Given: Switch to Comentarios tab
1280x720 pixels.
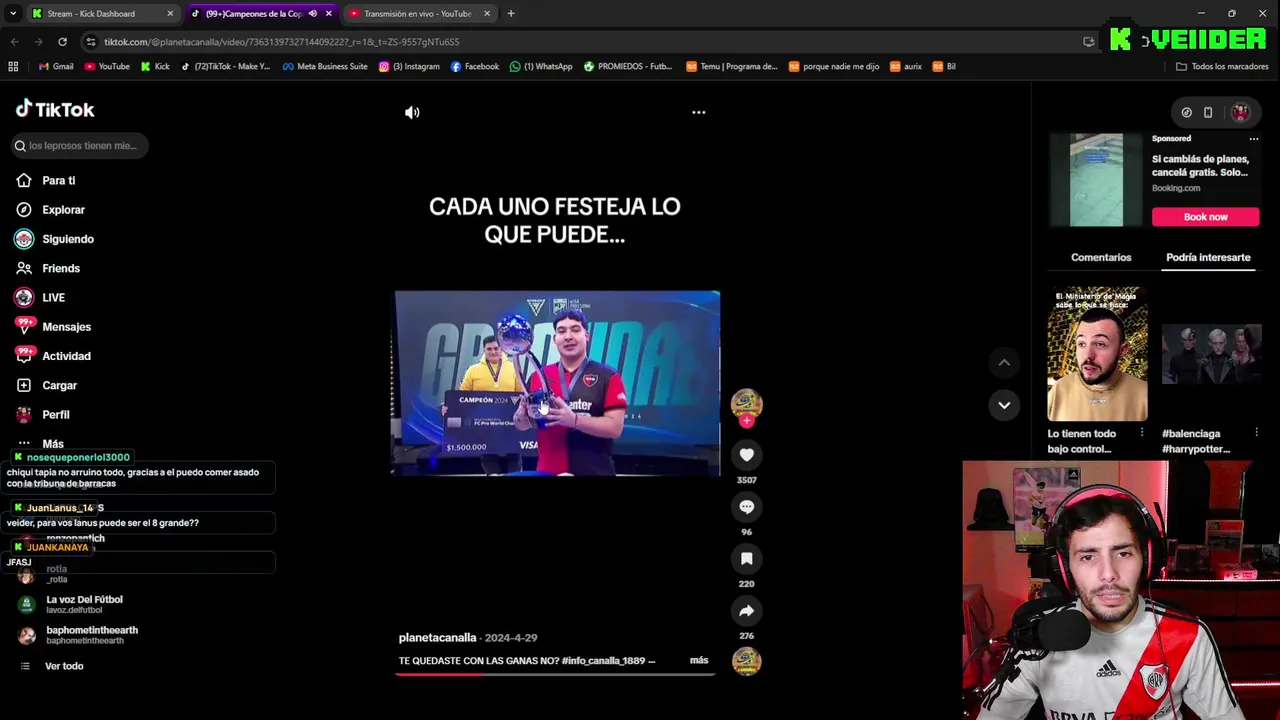Looking at the screenshot, I should (x=1101, y=258).
